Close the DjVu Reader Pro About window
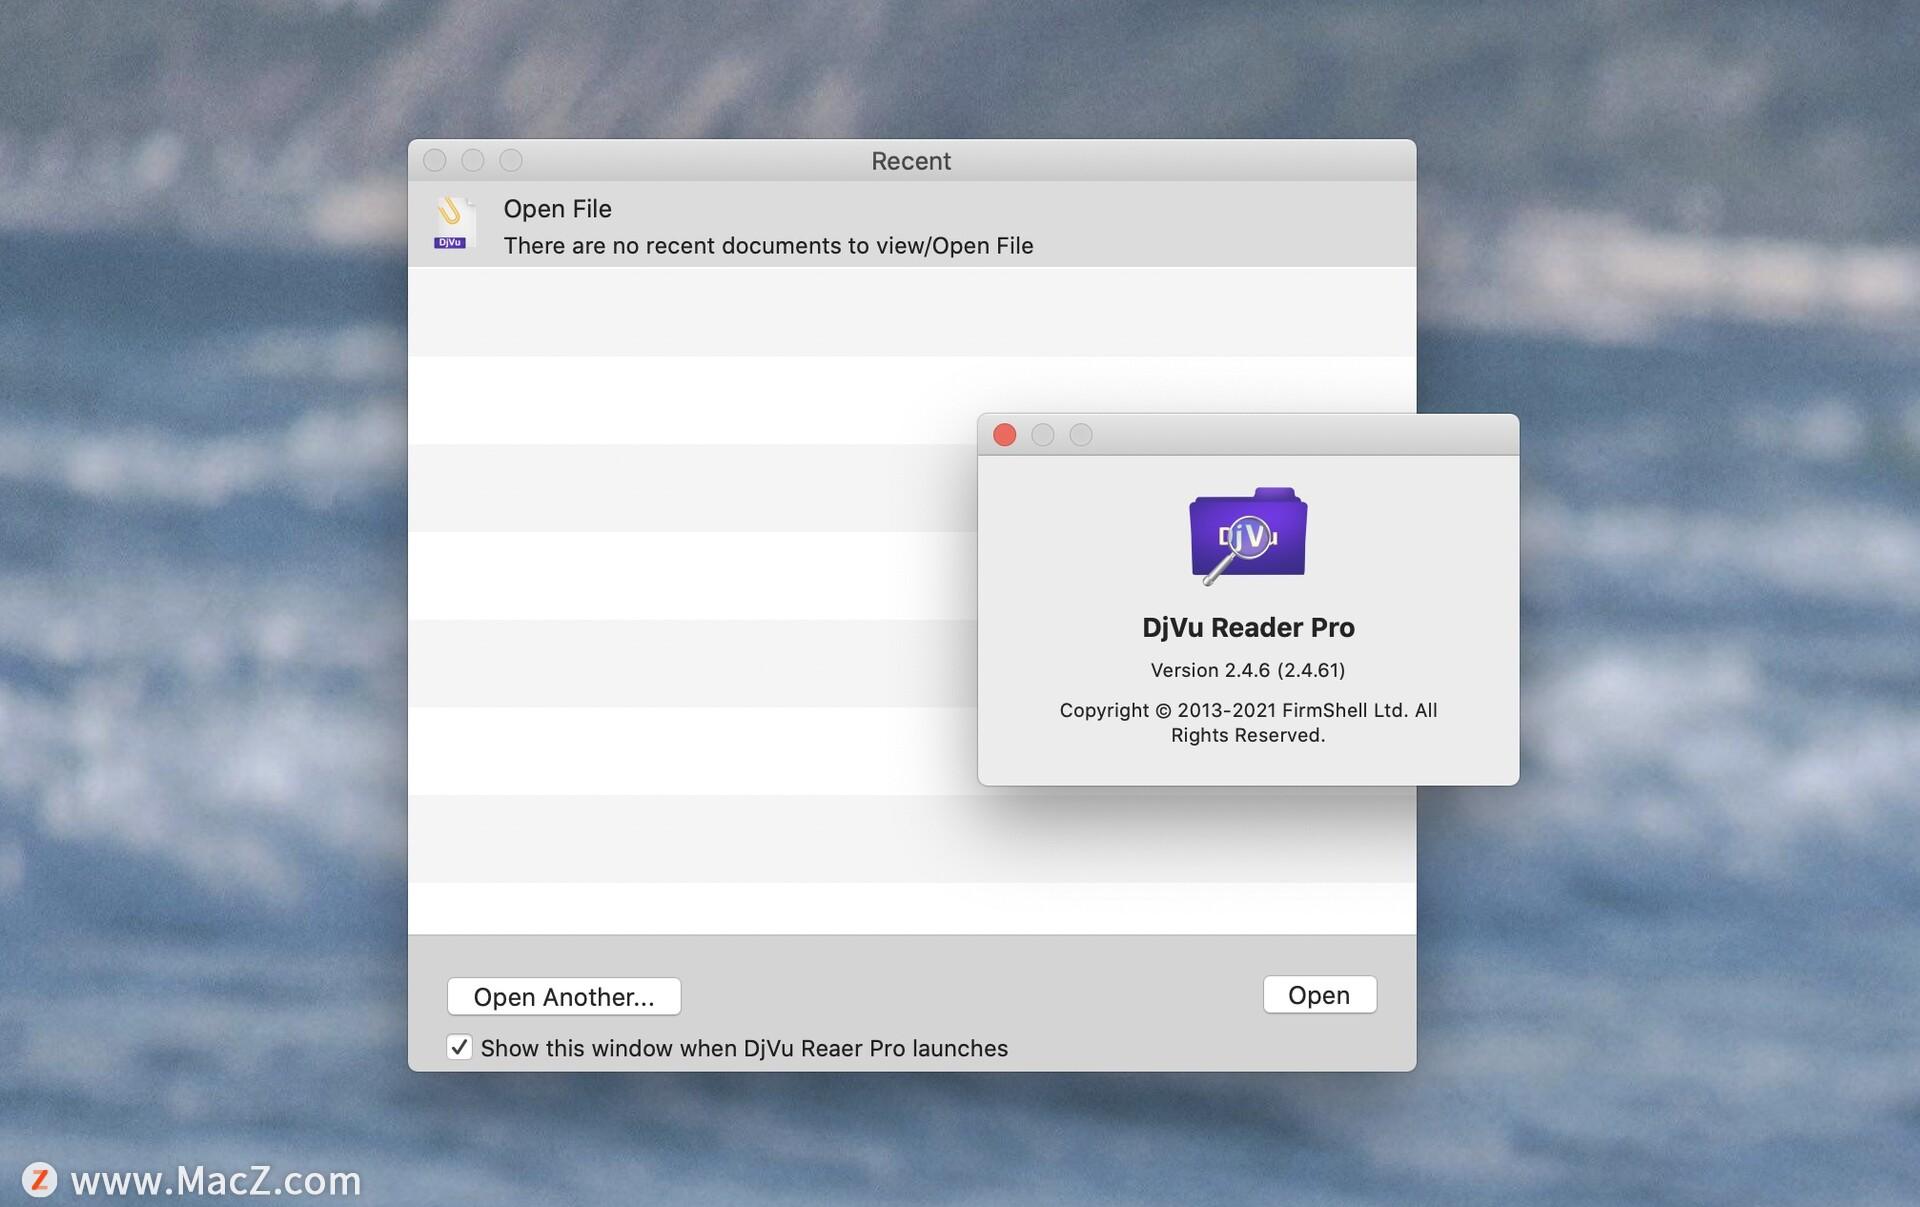Screen dimensions: 1920x1207 (x=1004, y=434)
